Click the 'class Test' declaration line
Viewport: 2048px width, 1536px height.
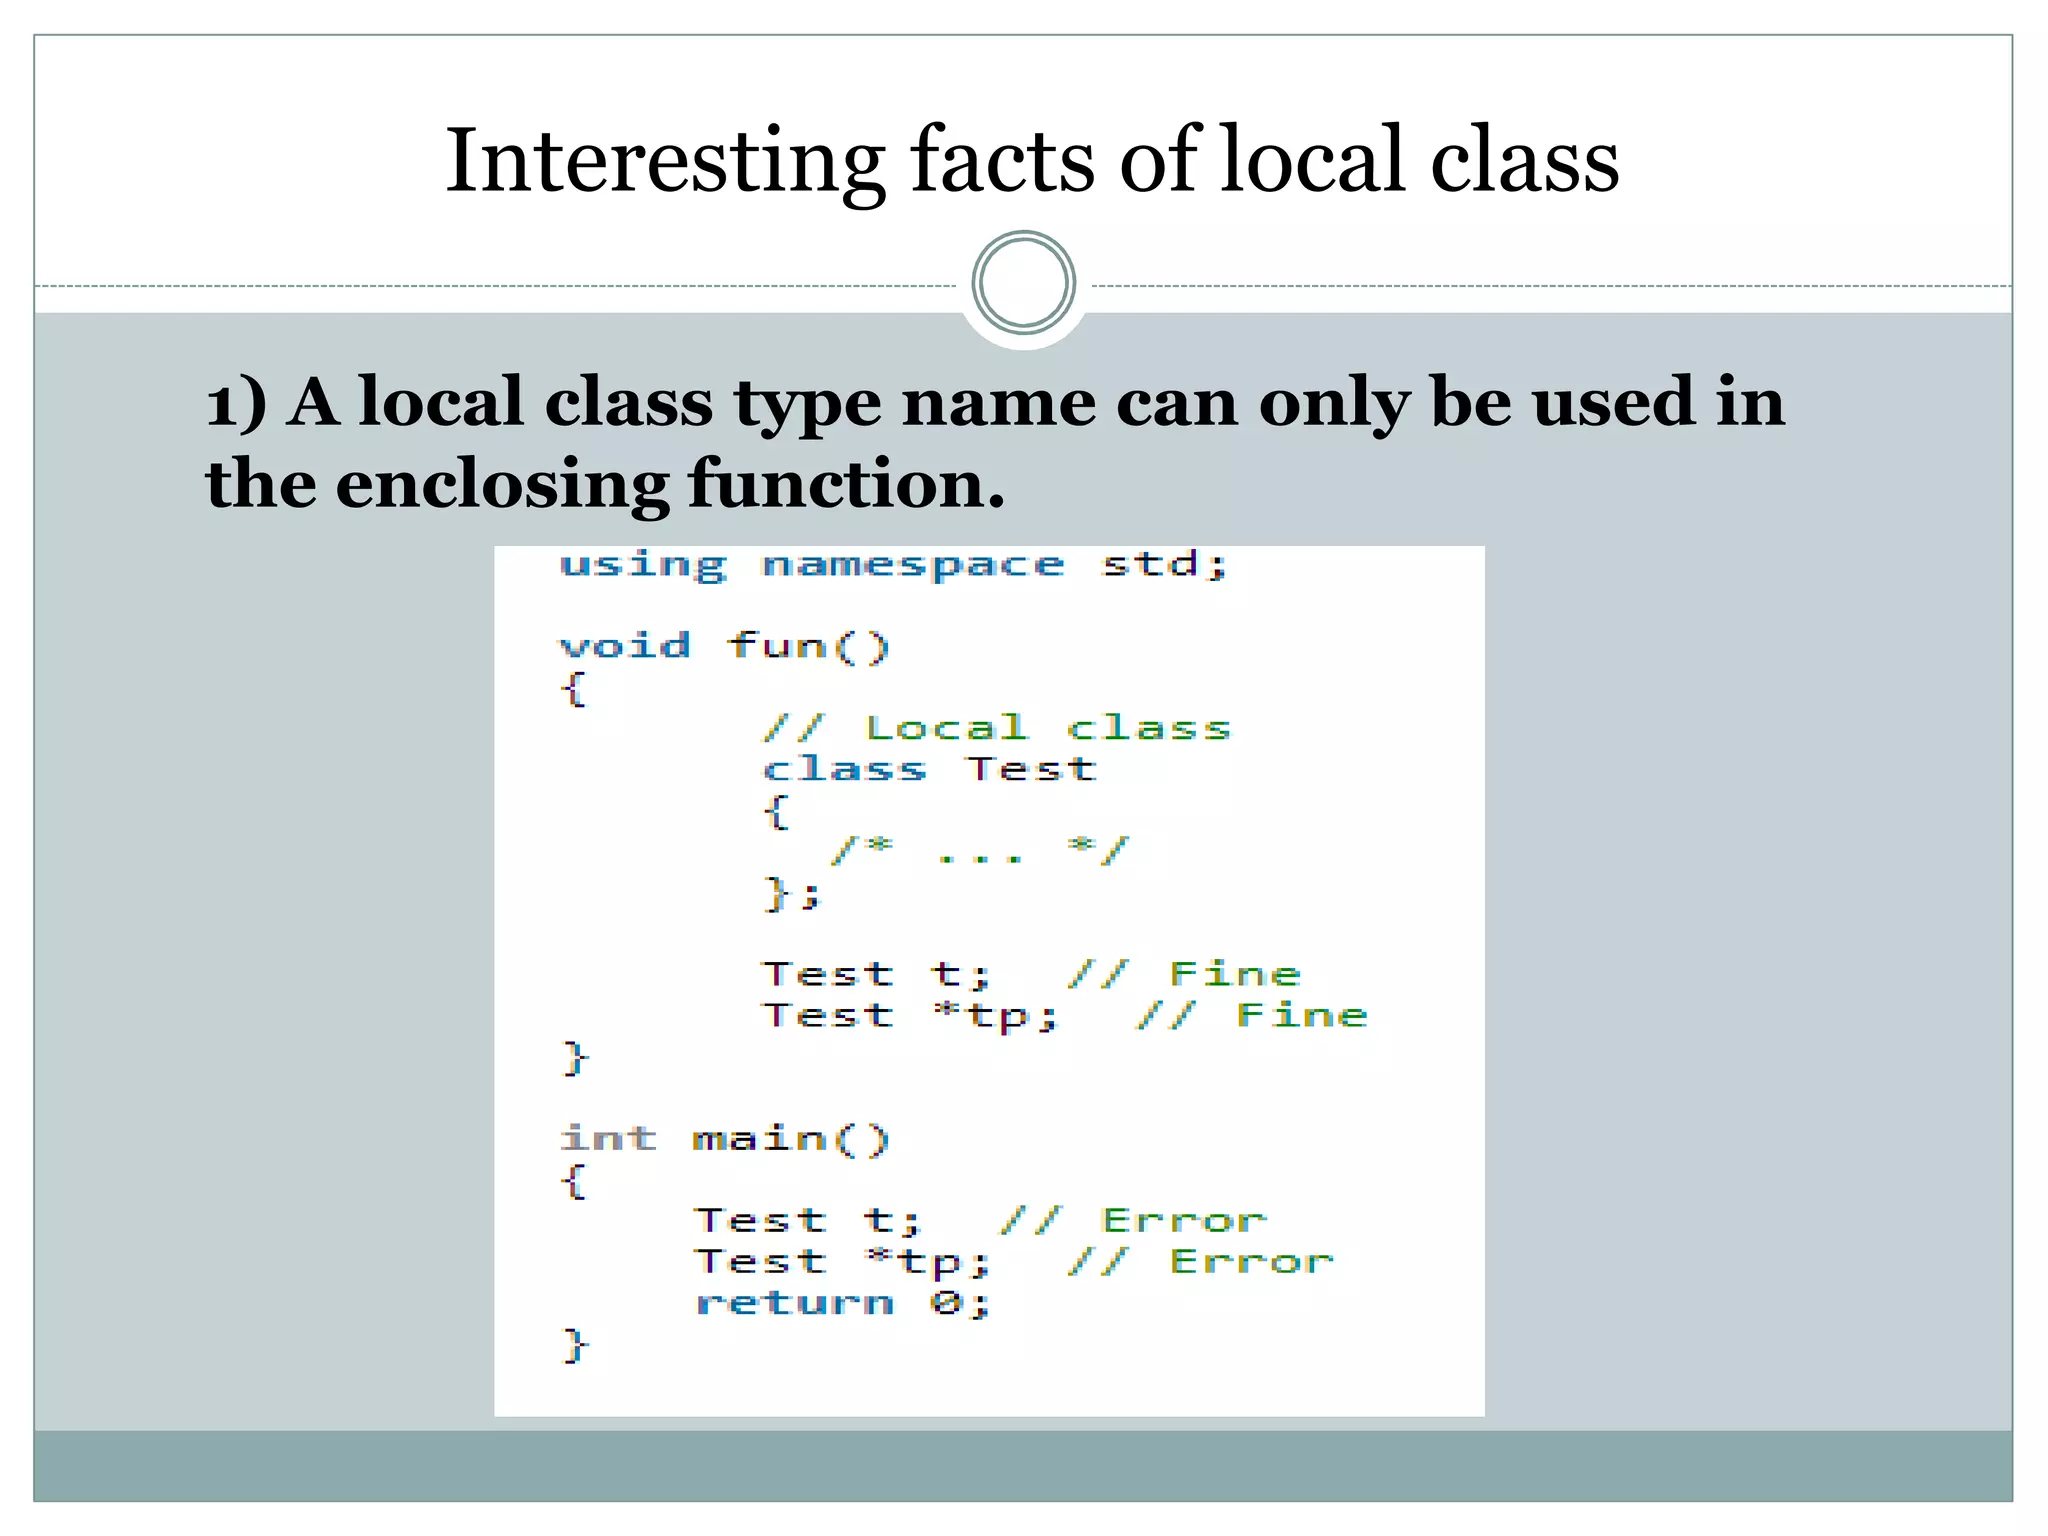tap(930, 769)
